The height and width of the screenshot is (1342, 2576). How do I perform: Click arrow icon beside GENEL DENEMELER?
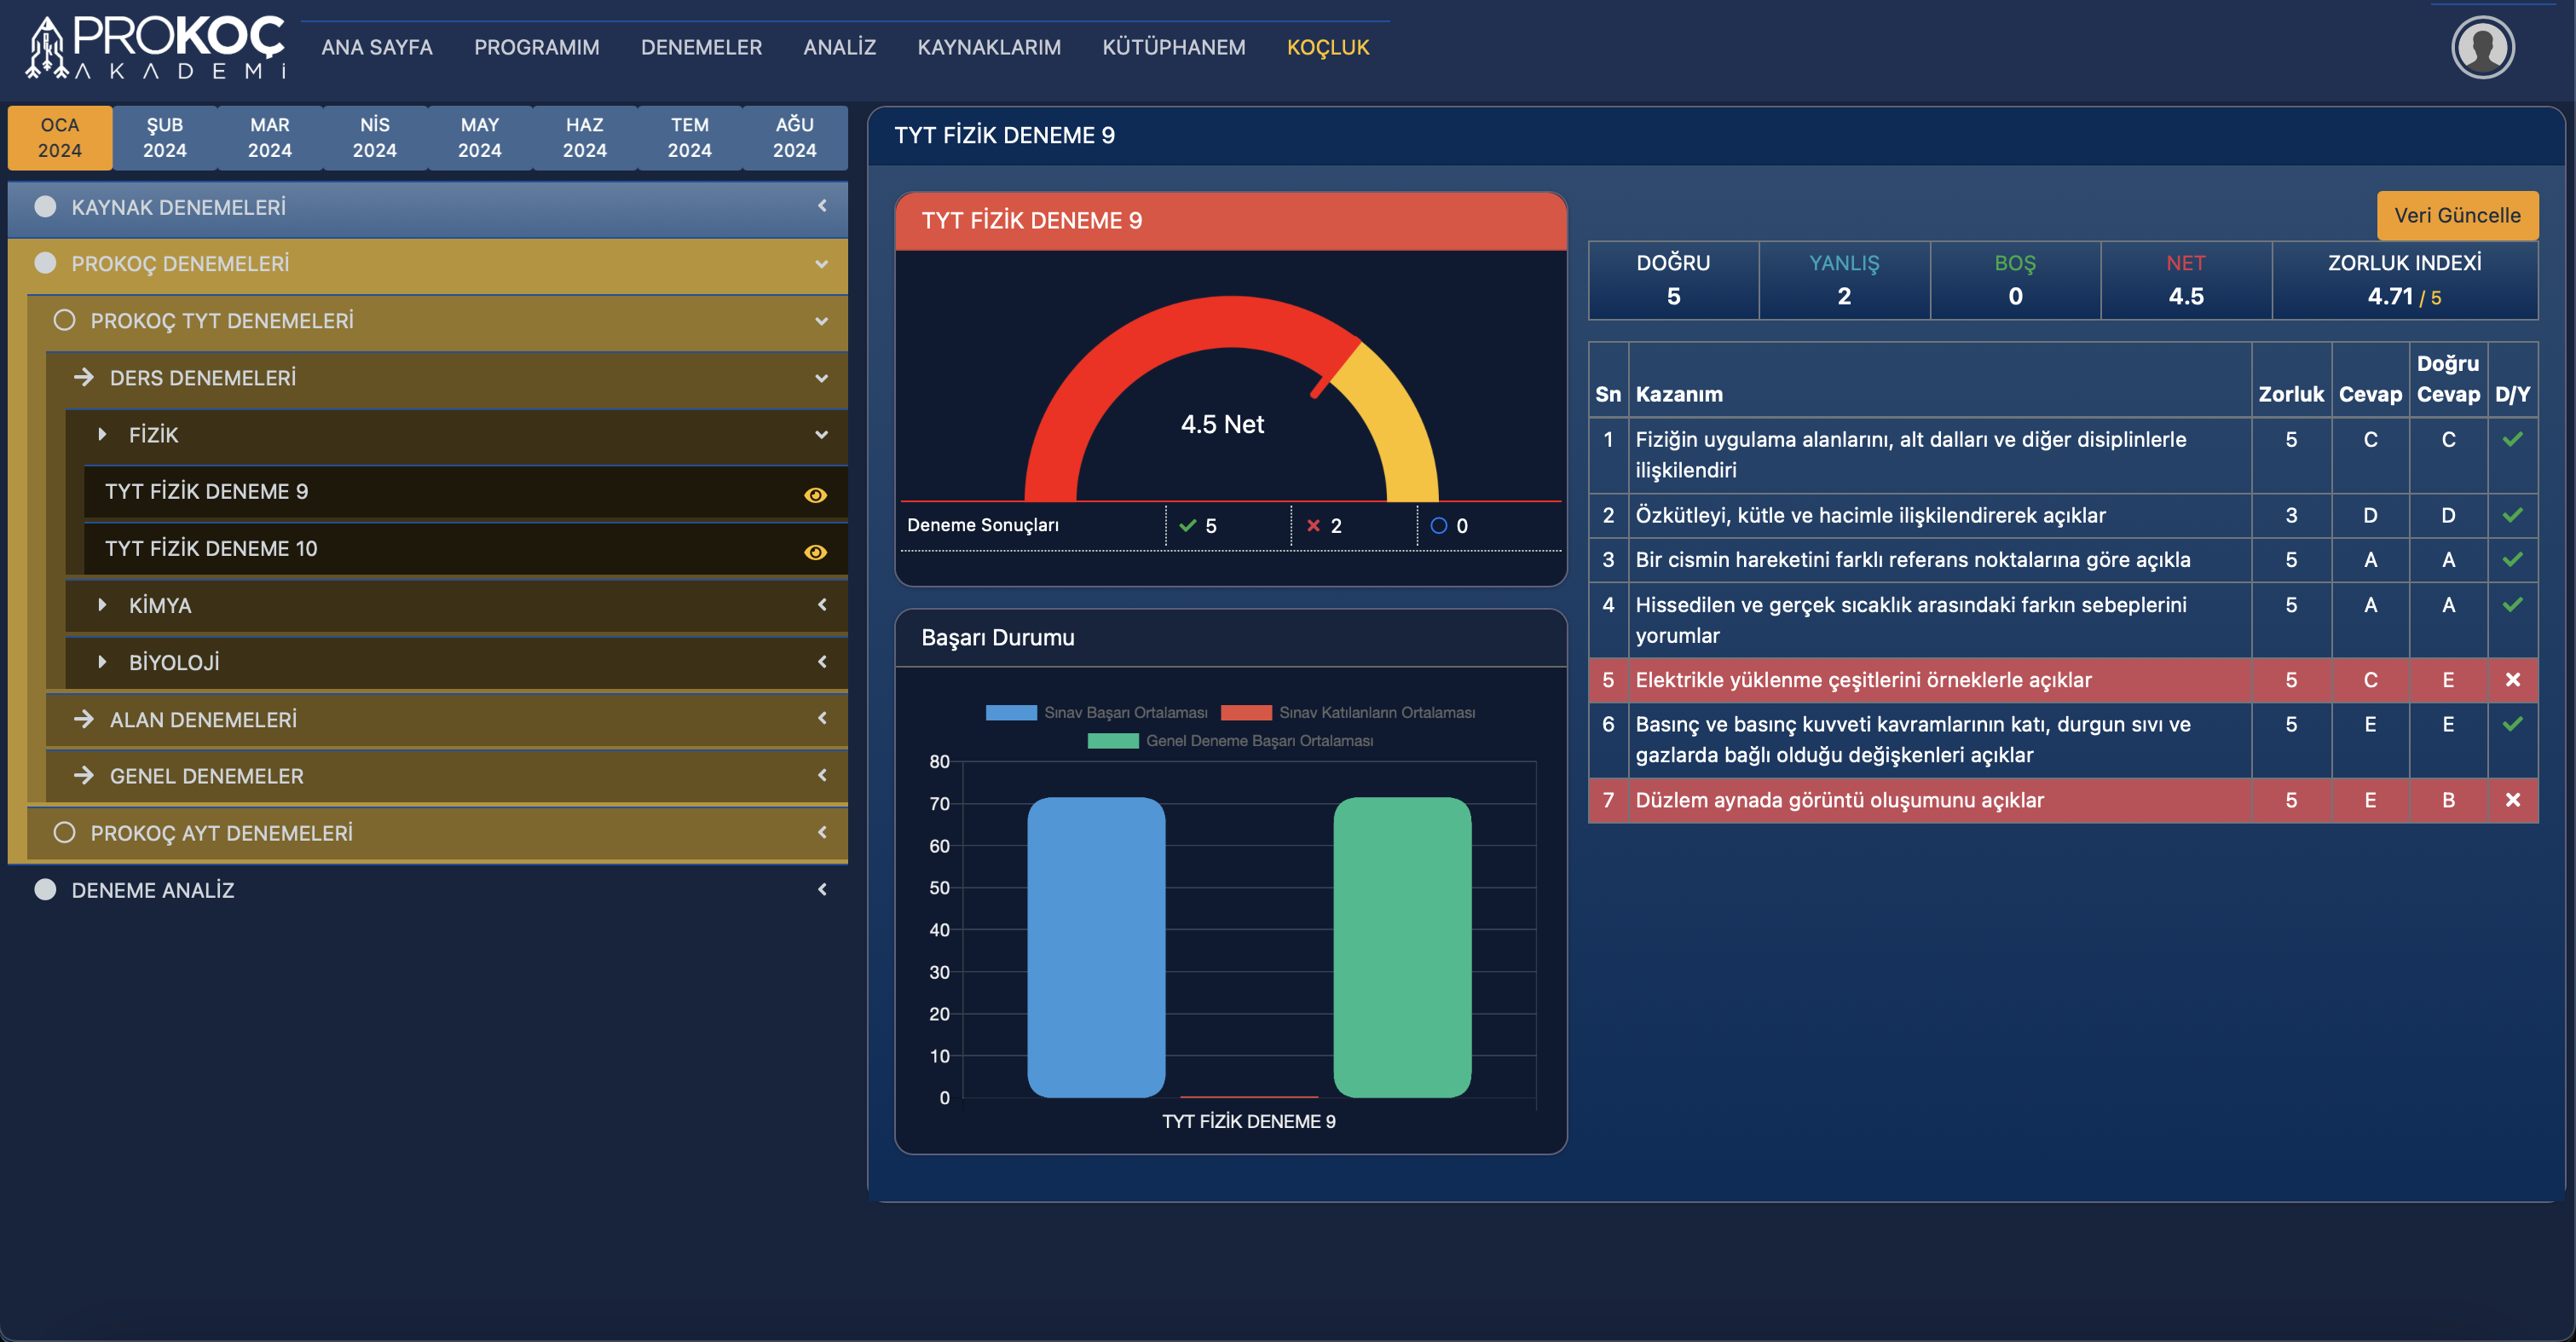(84, 775)
